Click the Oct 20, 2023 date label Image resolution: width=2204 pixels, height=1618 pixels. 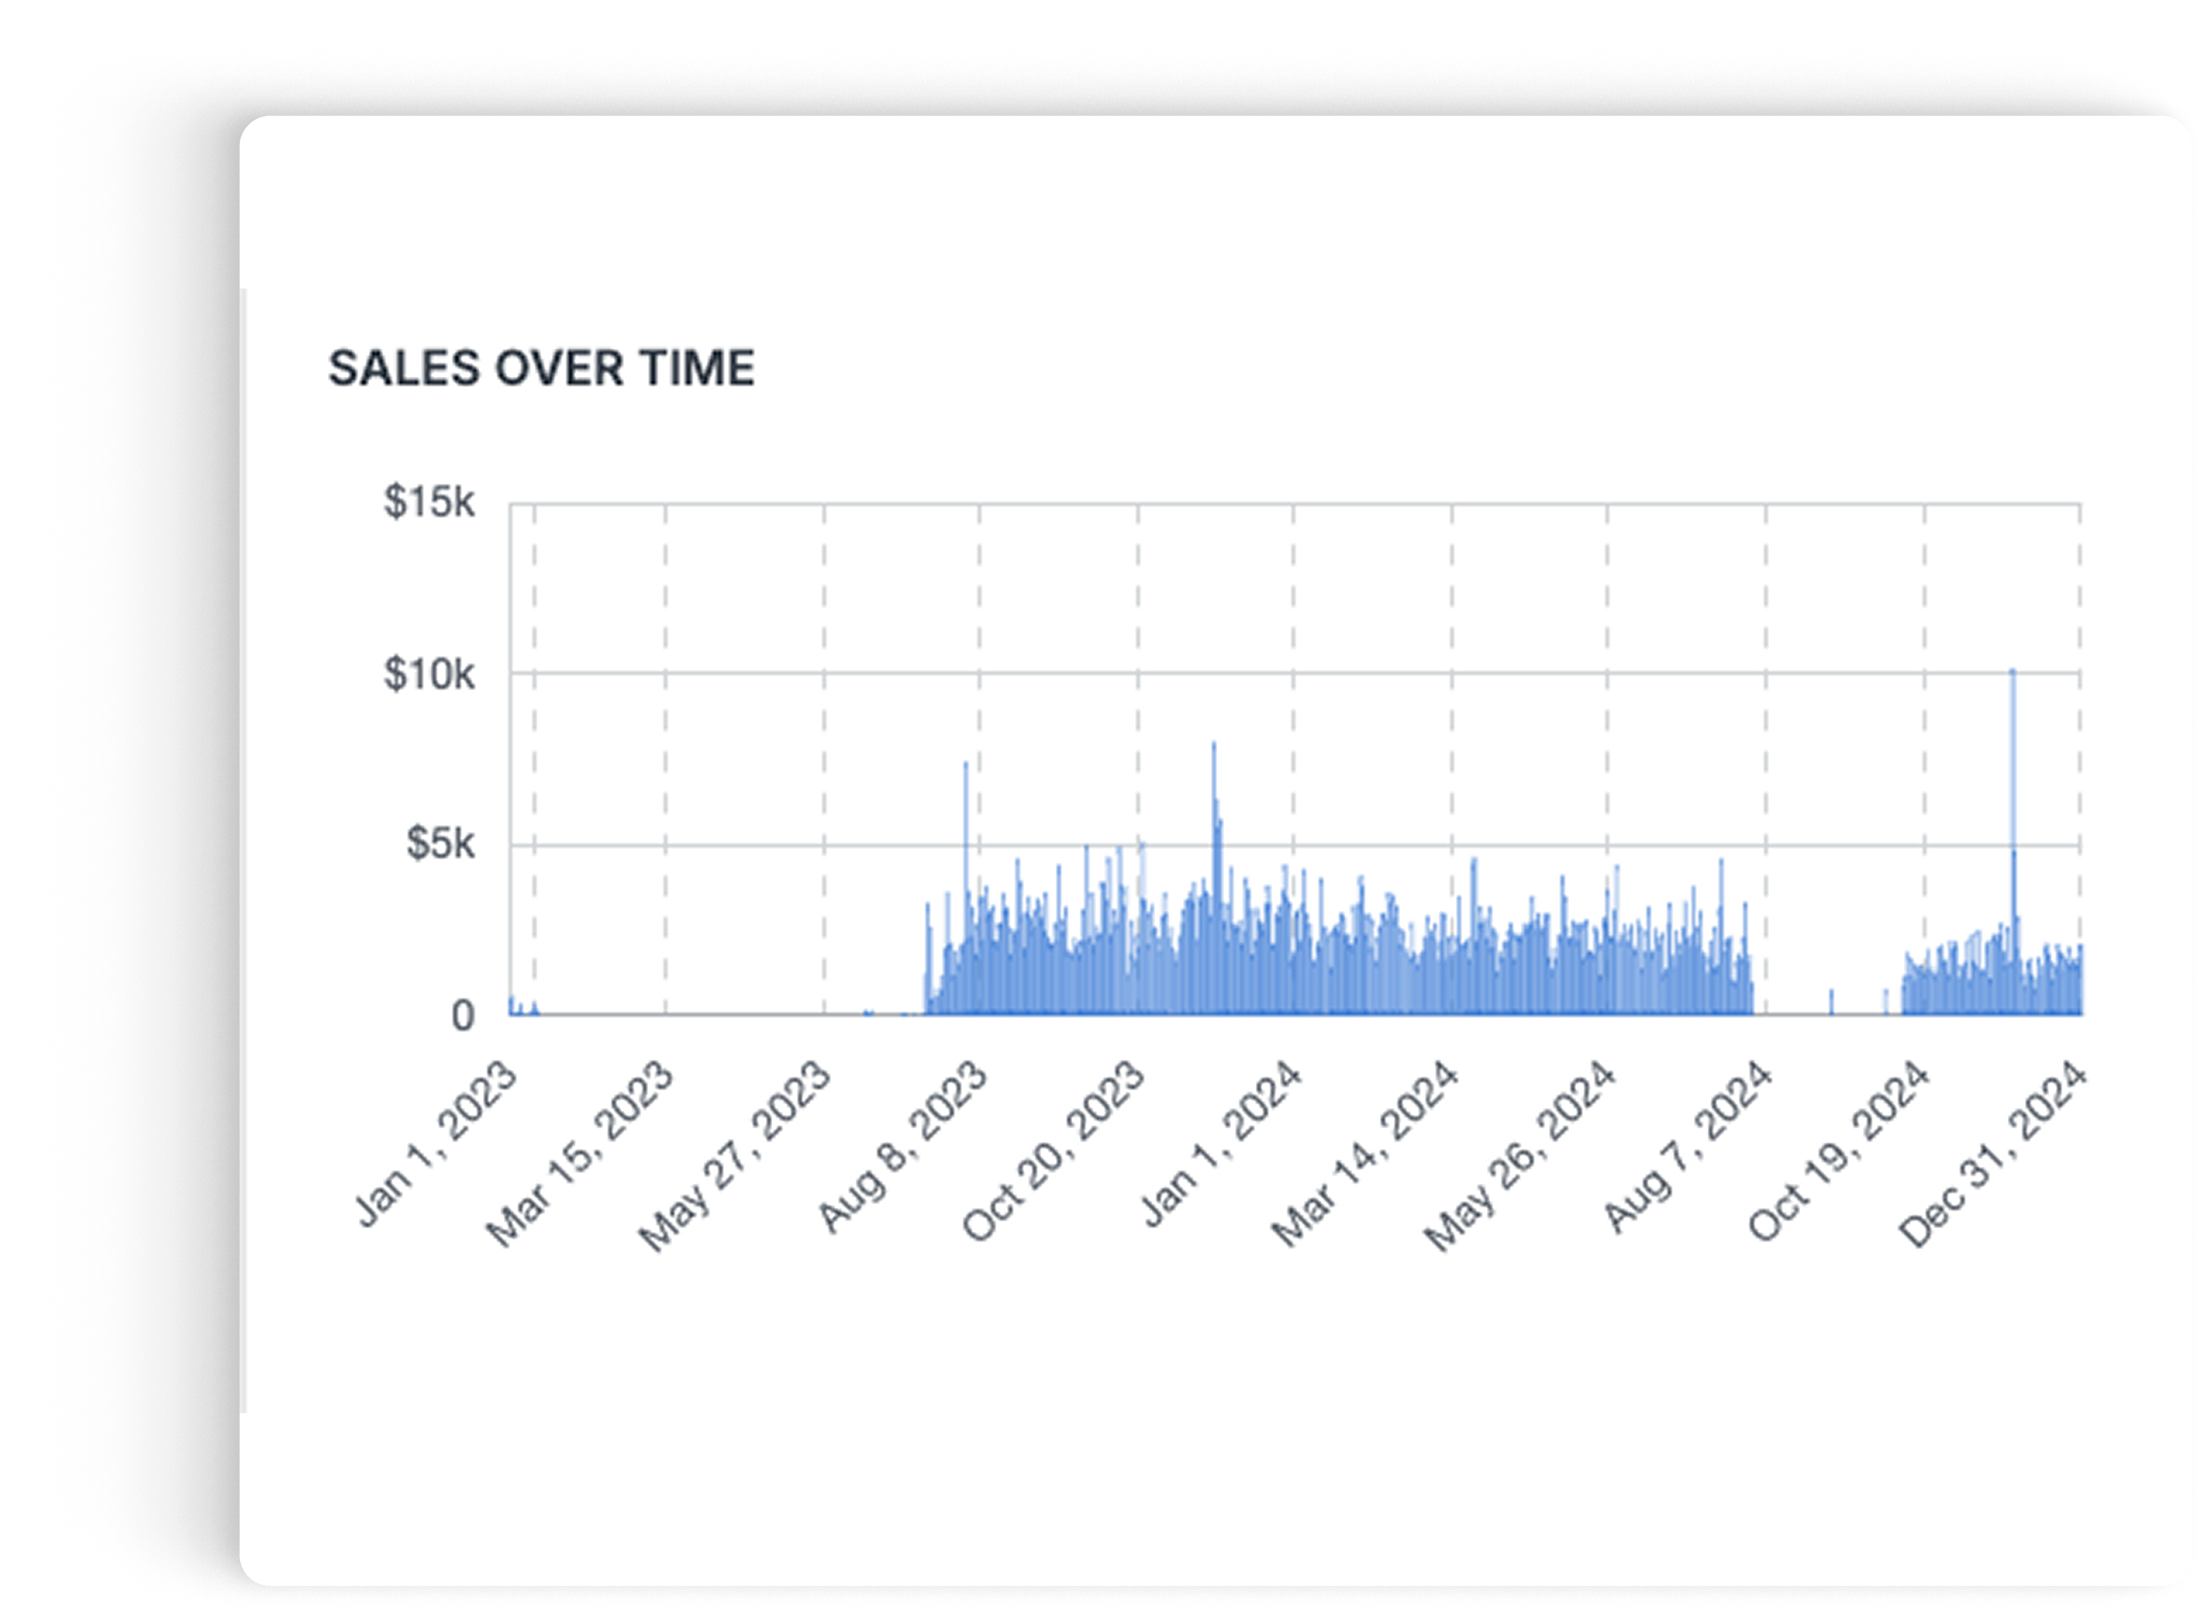(1053, 1152)
